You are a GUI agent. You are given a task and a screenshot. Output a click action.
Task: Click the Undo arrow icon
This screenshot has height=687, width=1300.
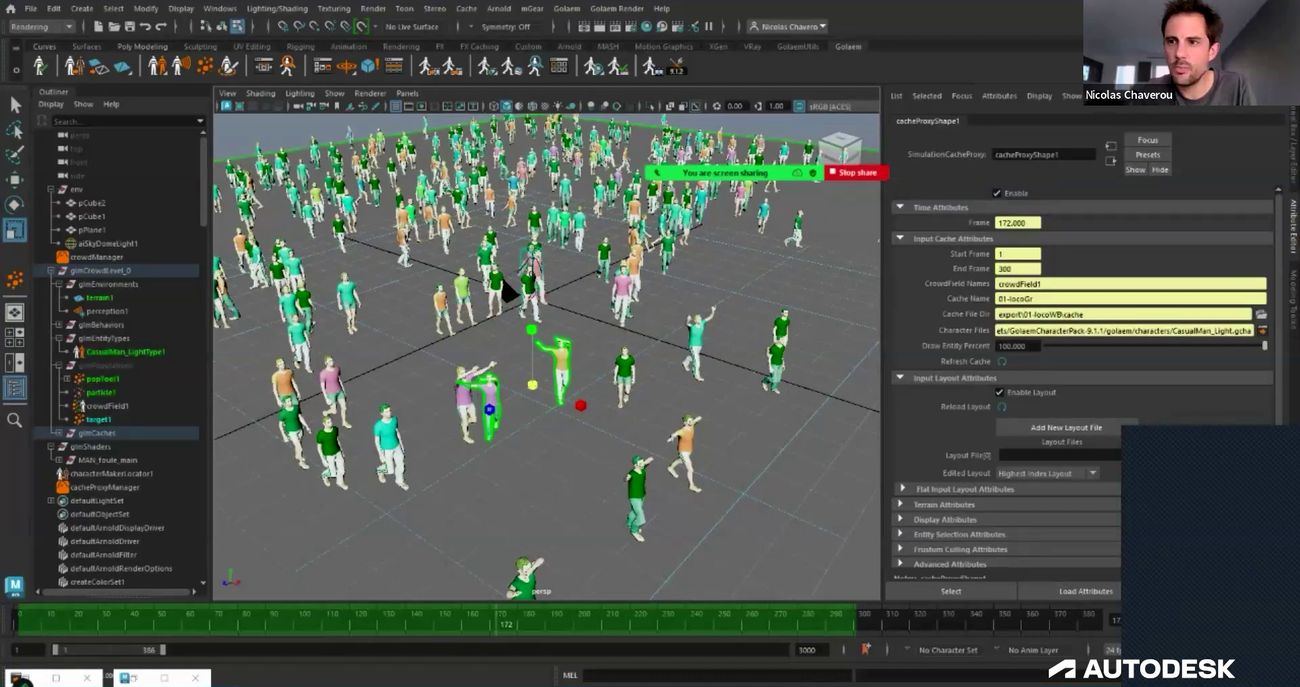tap(147, 27)
